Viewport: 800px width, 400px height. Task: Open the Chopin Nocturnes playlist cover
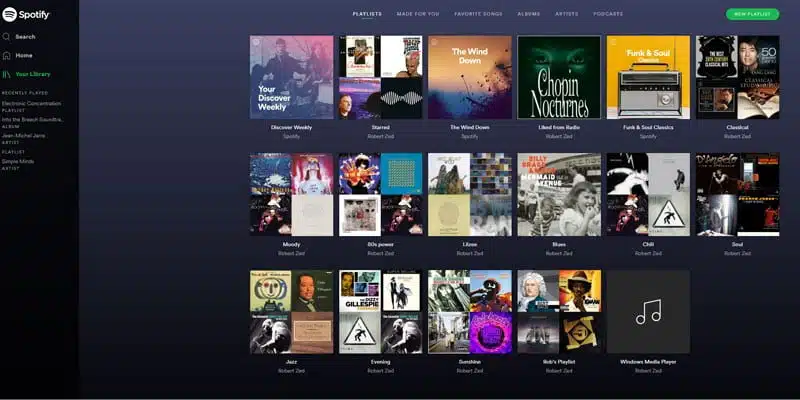click(x=559, y=77)
